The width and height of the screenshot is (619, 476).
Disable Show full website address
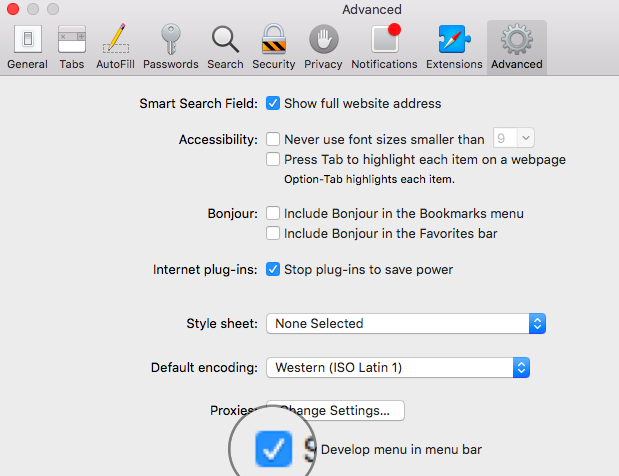273,103
